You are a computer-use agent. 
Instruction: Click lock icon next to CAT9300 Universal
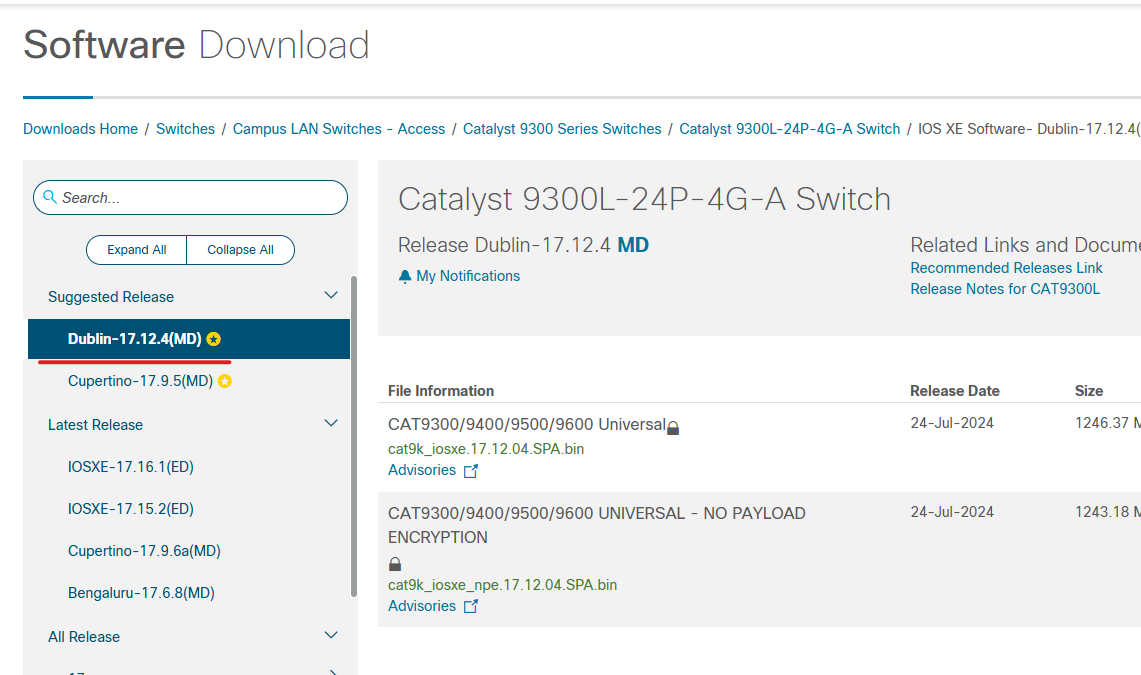click(x=673, y=428)
